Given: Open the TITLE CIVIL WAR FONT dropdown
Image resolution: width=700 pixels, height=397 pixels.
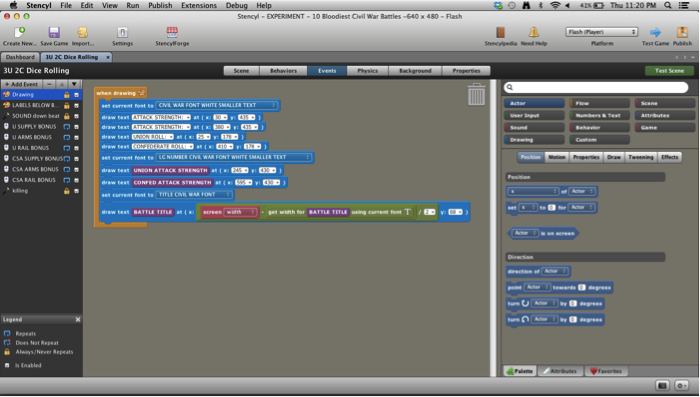Looking at the screenshot, I should (194, 195).
